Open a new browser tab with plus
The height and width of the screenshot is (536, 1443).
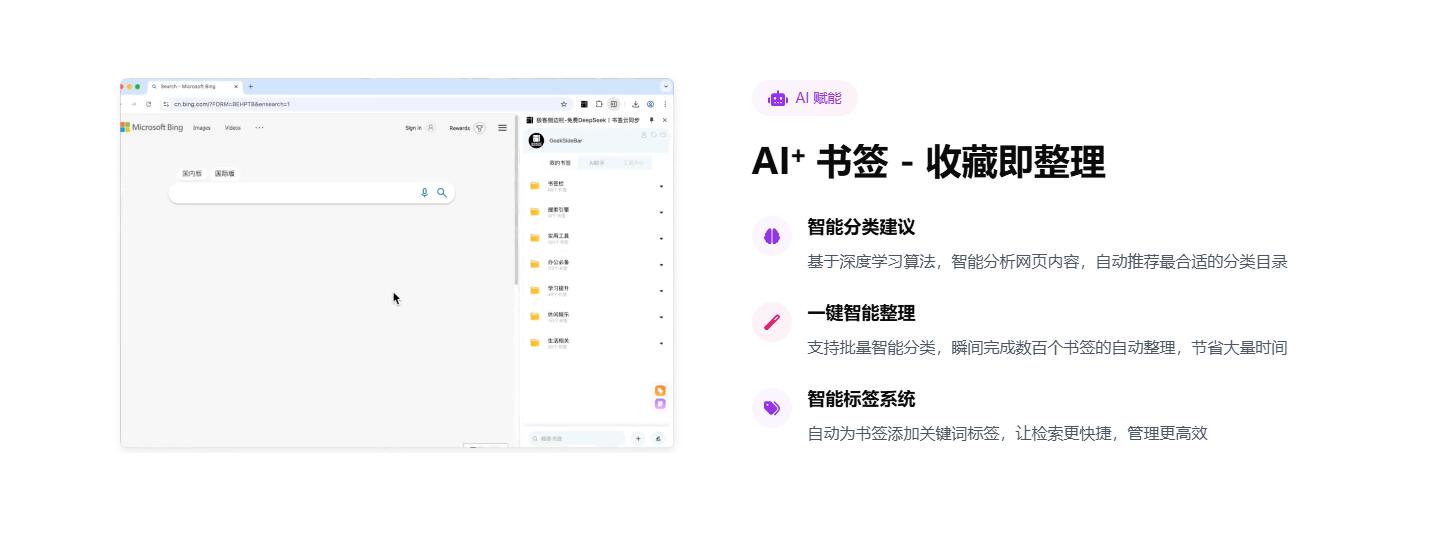coord(250,87)
